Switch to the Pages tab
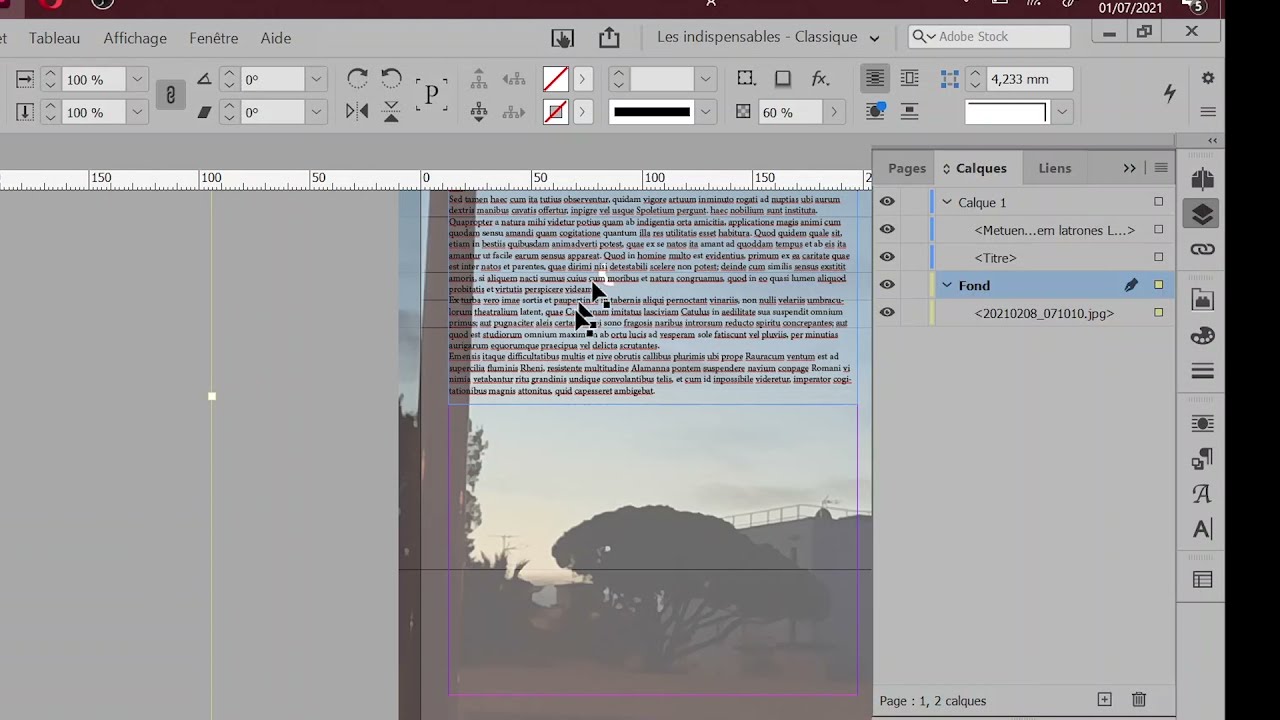Viewport: 1280px width, 720px height. (907, 168)
